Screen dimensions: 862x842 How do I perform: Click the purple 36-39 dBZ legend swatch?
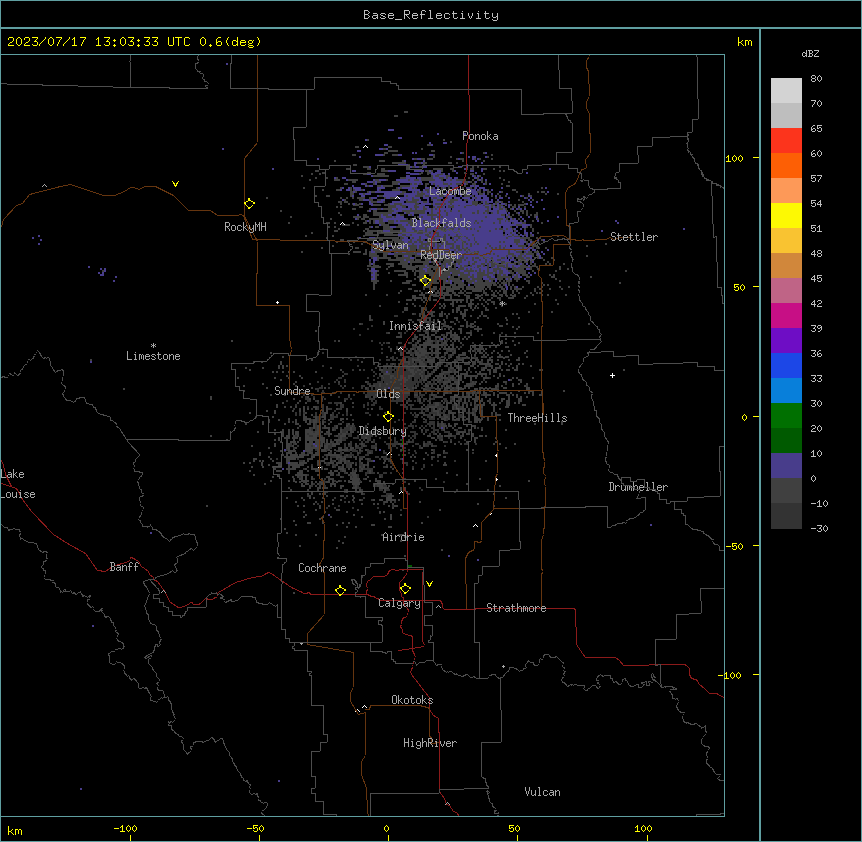coord(786,341)
